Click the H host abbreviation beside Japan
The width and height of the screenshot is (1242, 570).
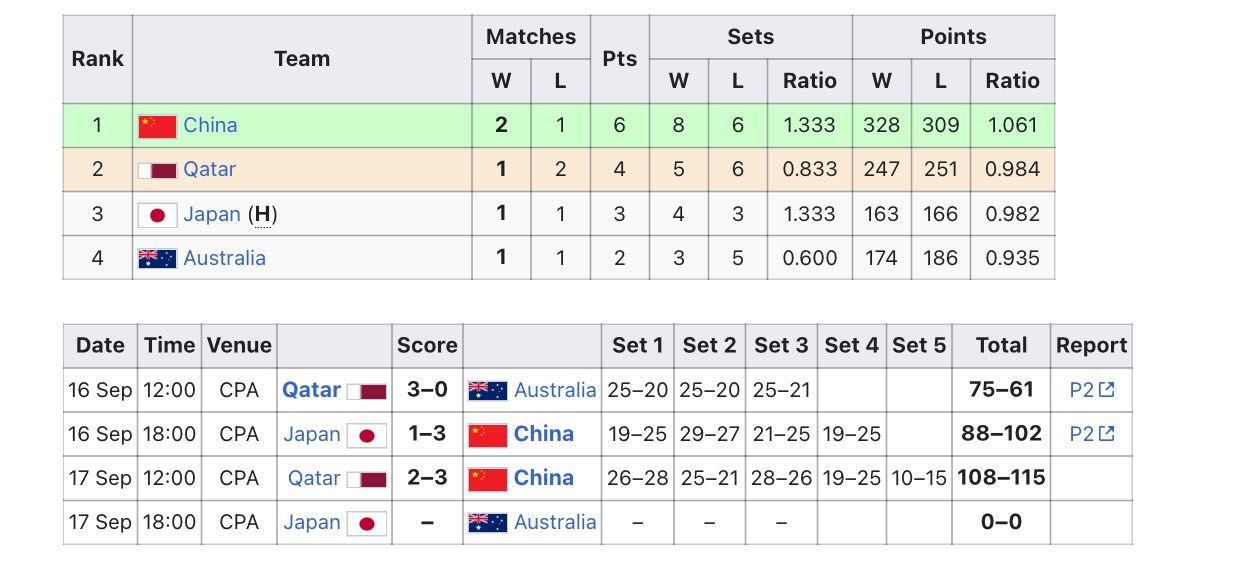(262, 214)
